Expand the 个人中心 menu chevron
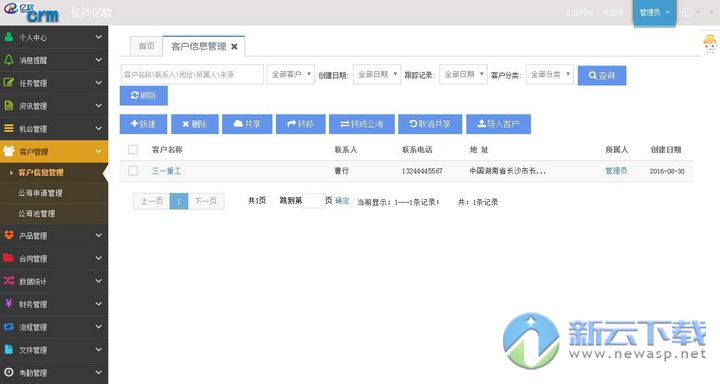This screenshot has height=384, width=720. pyautogui.click(x=98, y=37)
